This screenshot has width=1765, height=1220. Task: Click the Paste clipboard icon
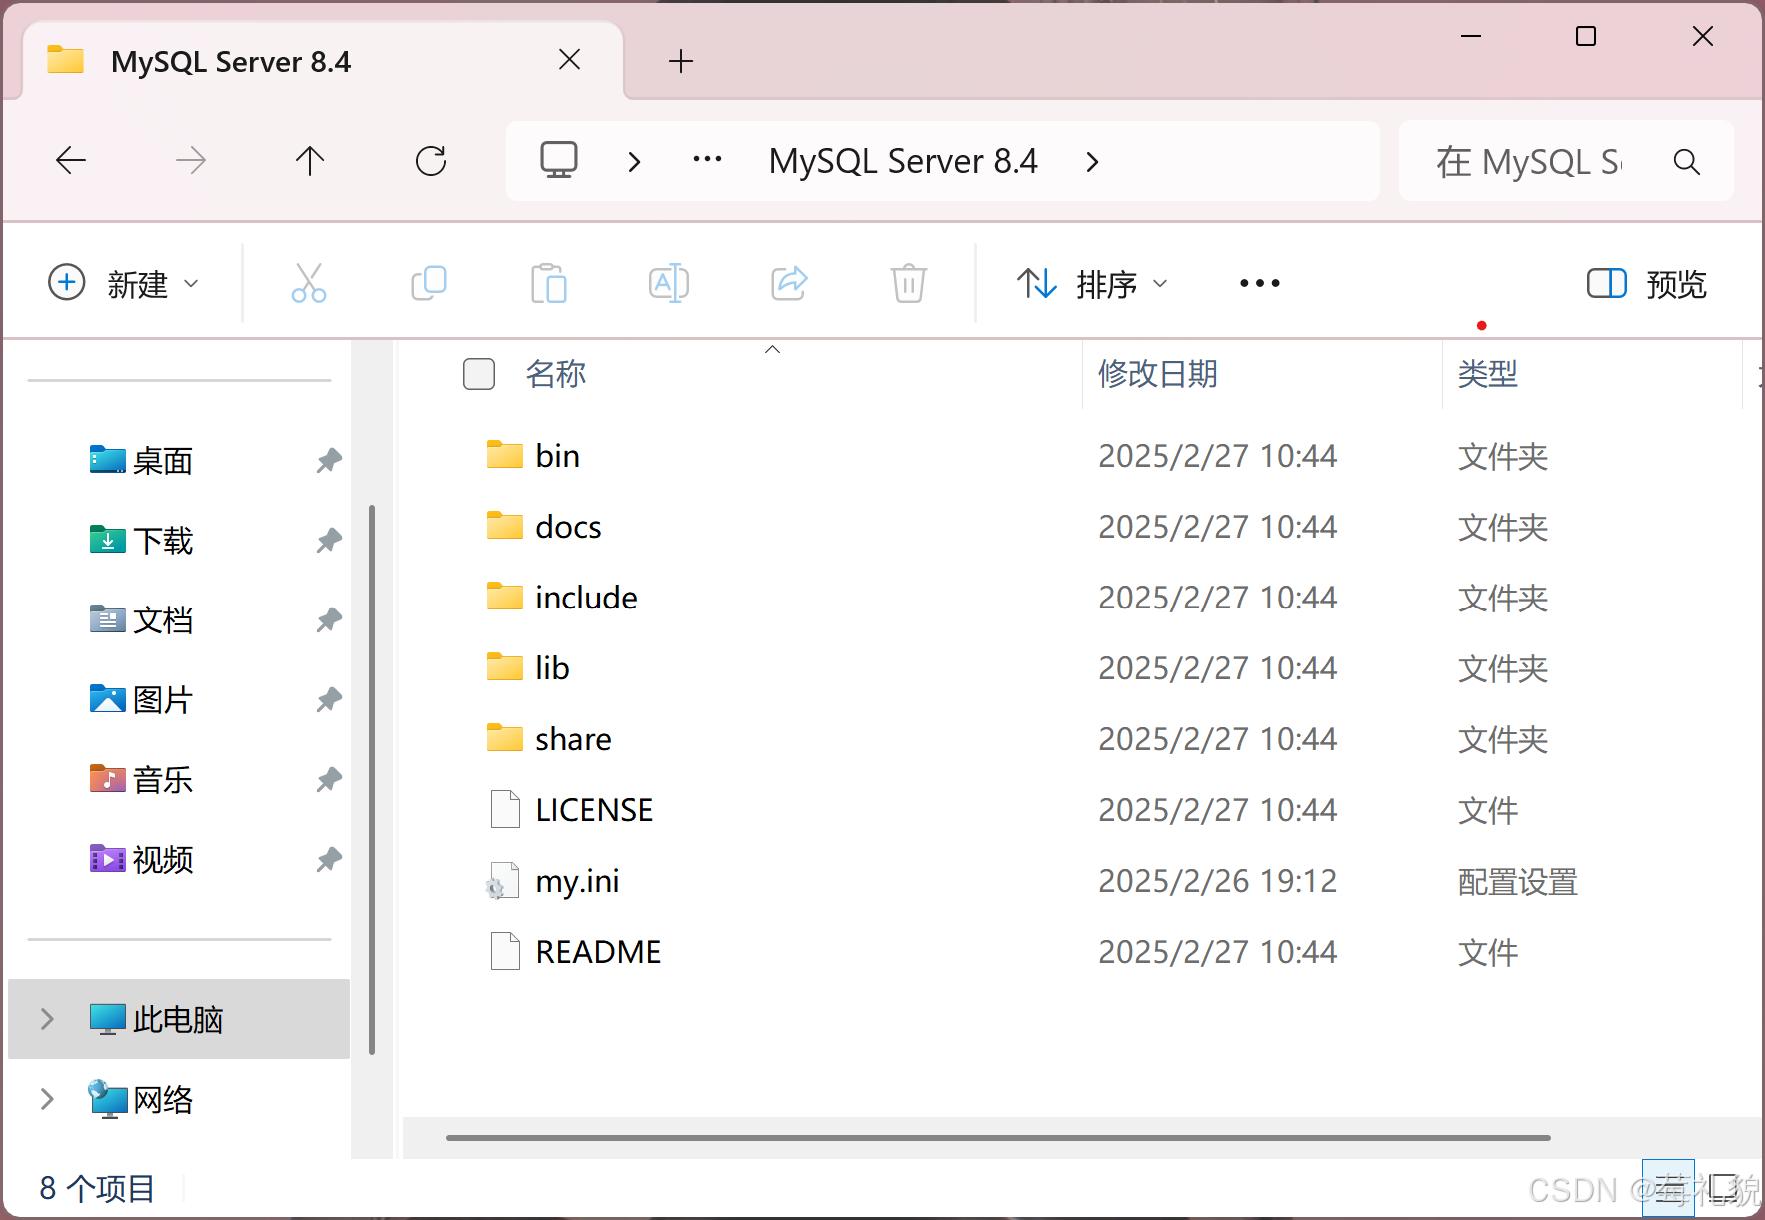coord(549,284)
